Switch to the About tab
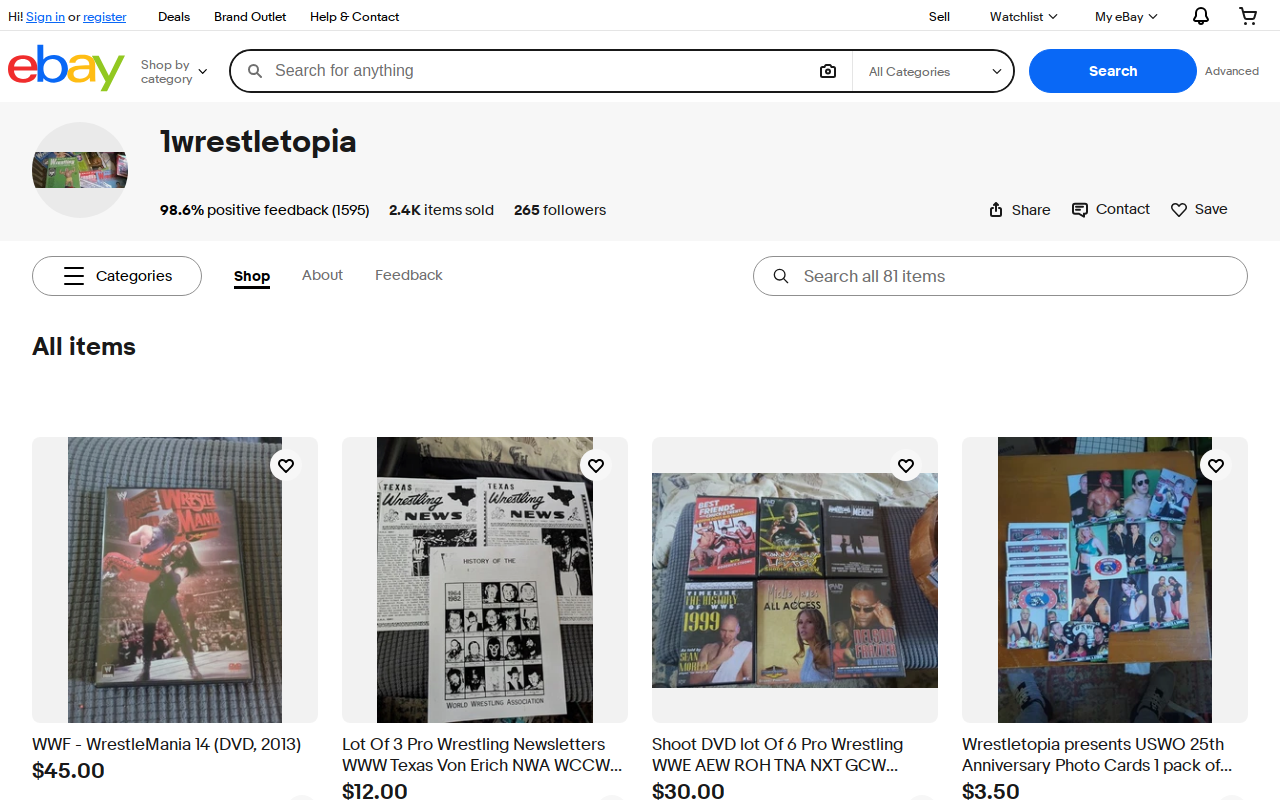The width and height of the screenshot is (1280, 800). [x=322, y=275]
